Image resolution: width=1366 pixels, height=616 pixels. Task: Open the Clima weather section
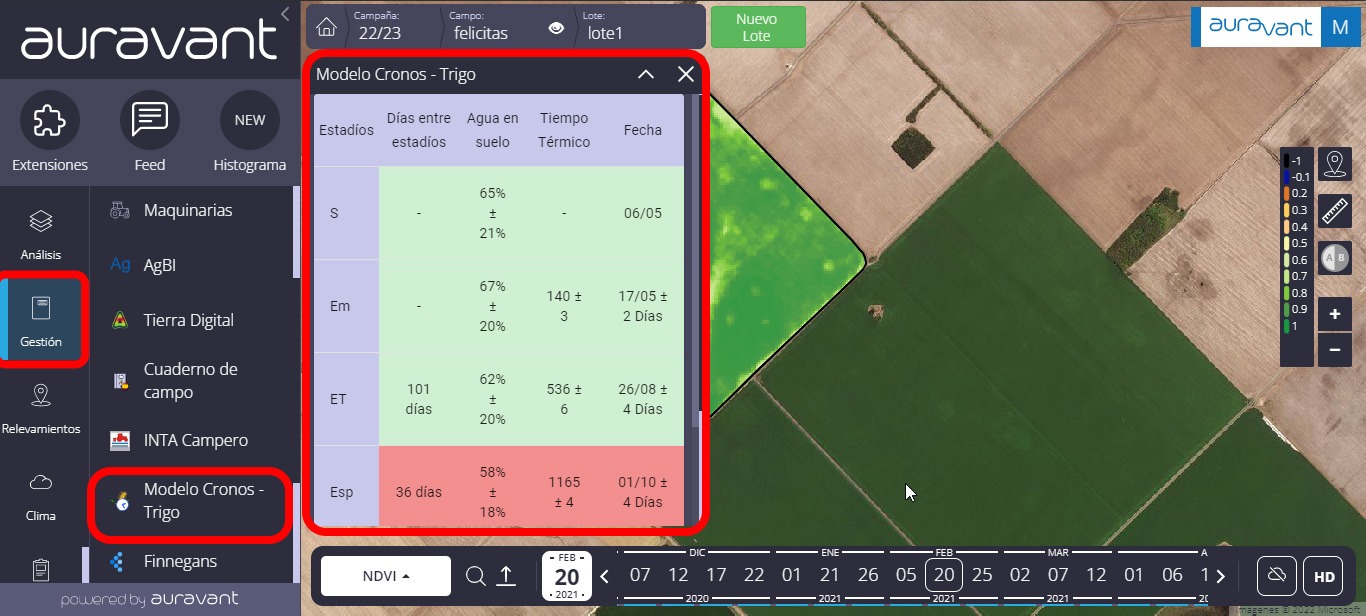41,496
